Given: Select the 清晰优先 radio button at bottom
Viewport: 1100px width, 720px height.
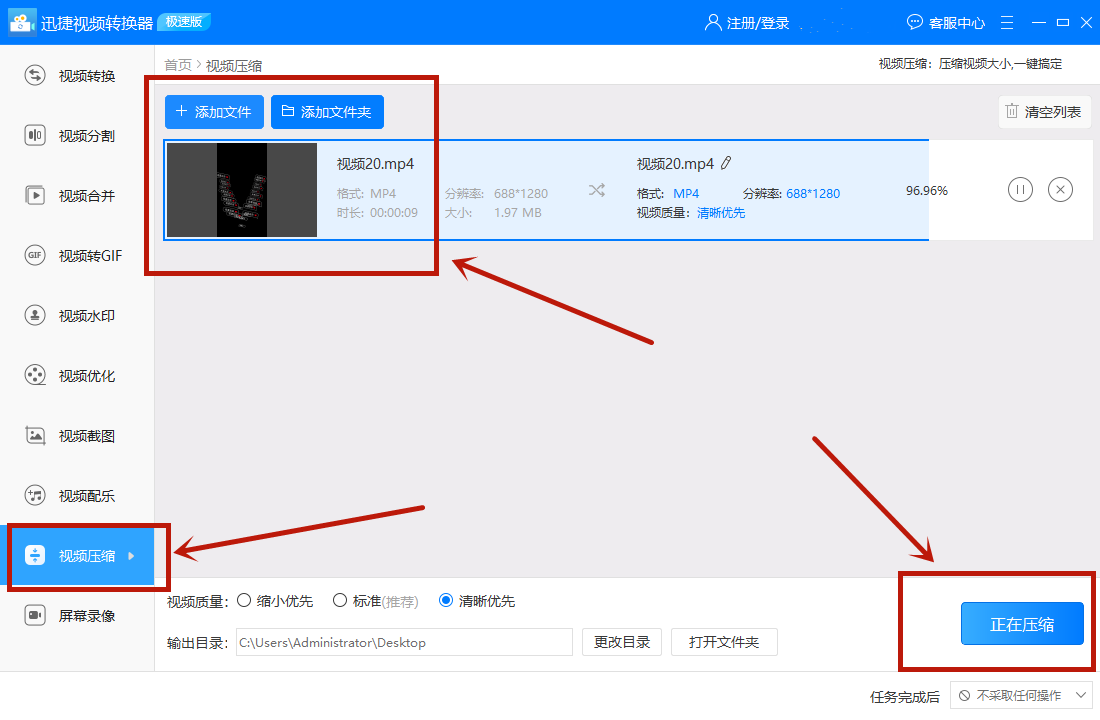Looking at the screenshot, I should [x=445, y=600].
